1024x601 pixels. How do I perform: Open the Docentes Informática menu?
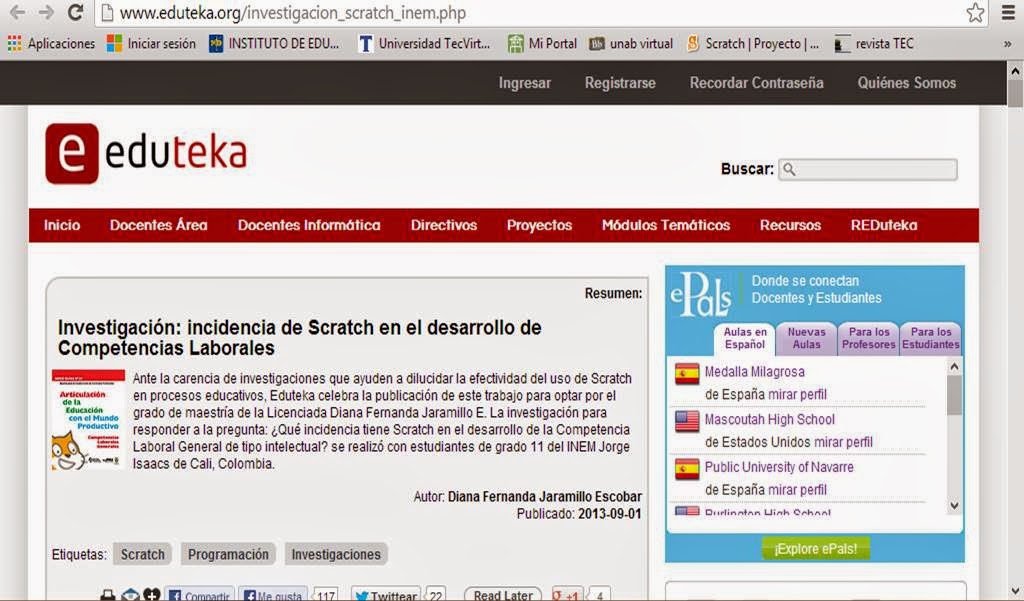[309, 225]
